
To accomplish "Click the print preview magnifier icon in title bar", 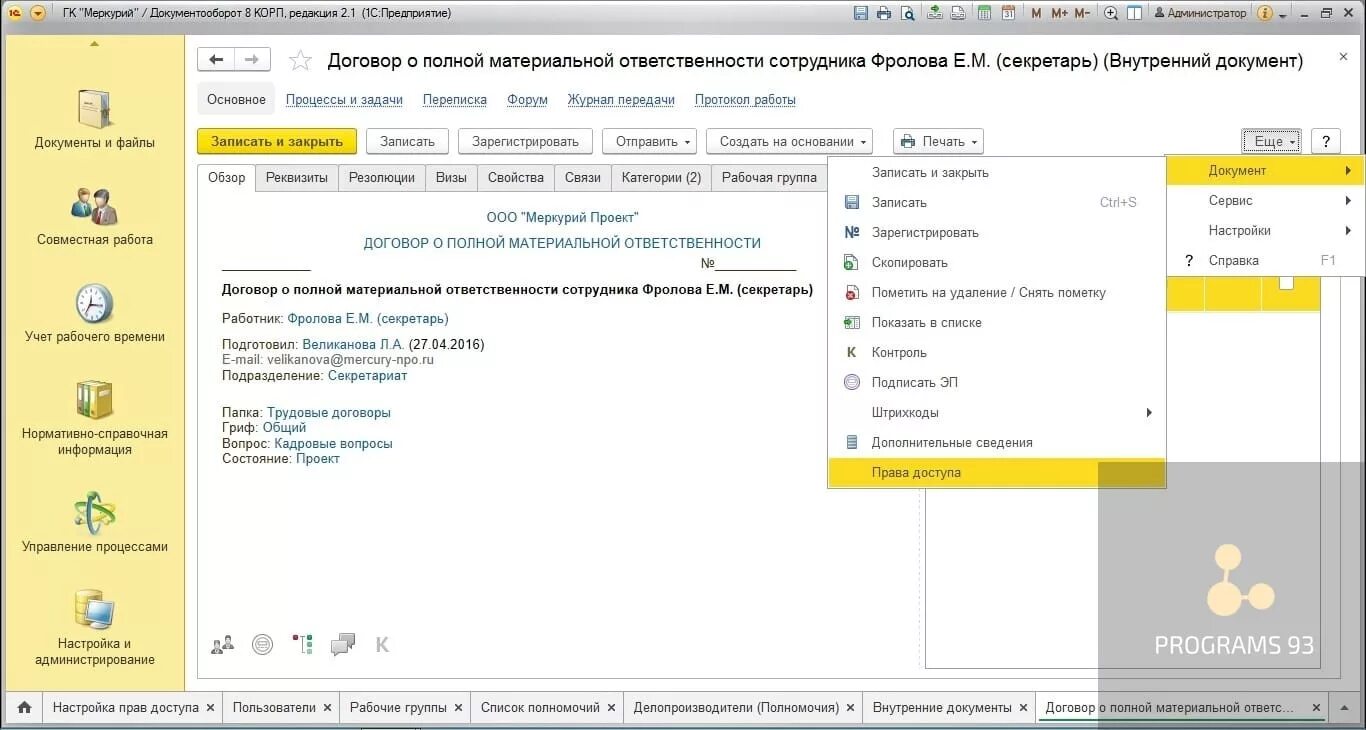I will click(x=907, y=13).
